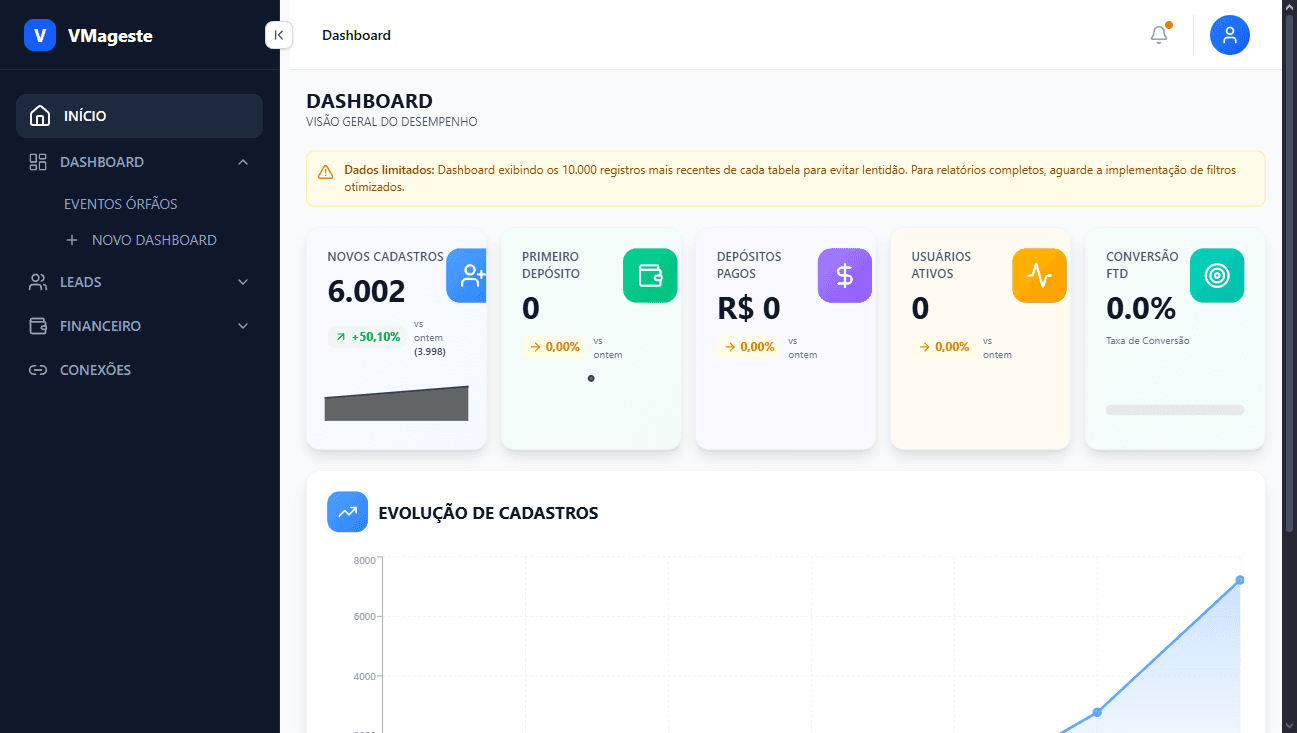This screenshot has width=1297, height=733.
Task: Click the user profile avatar icon
Action: pos(1229,34)
